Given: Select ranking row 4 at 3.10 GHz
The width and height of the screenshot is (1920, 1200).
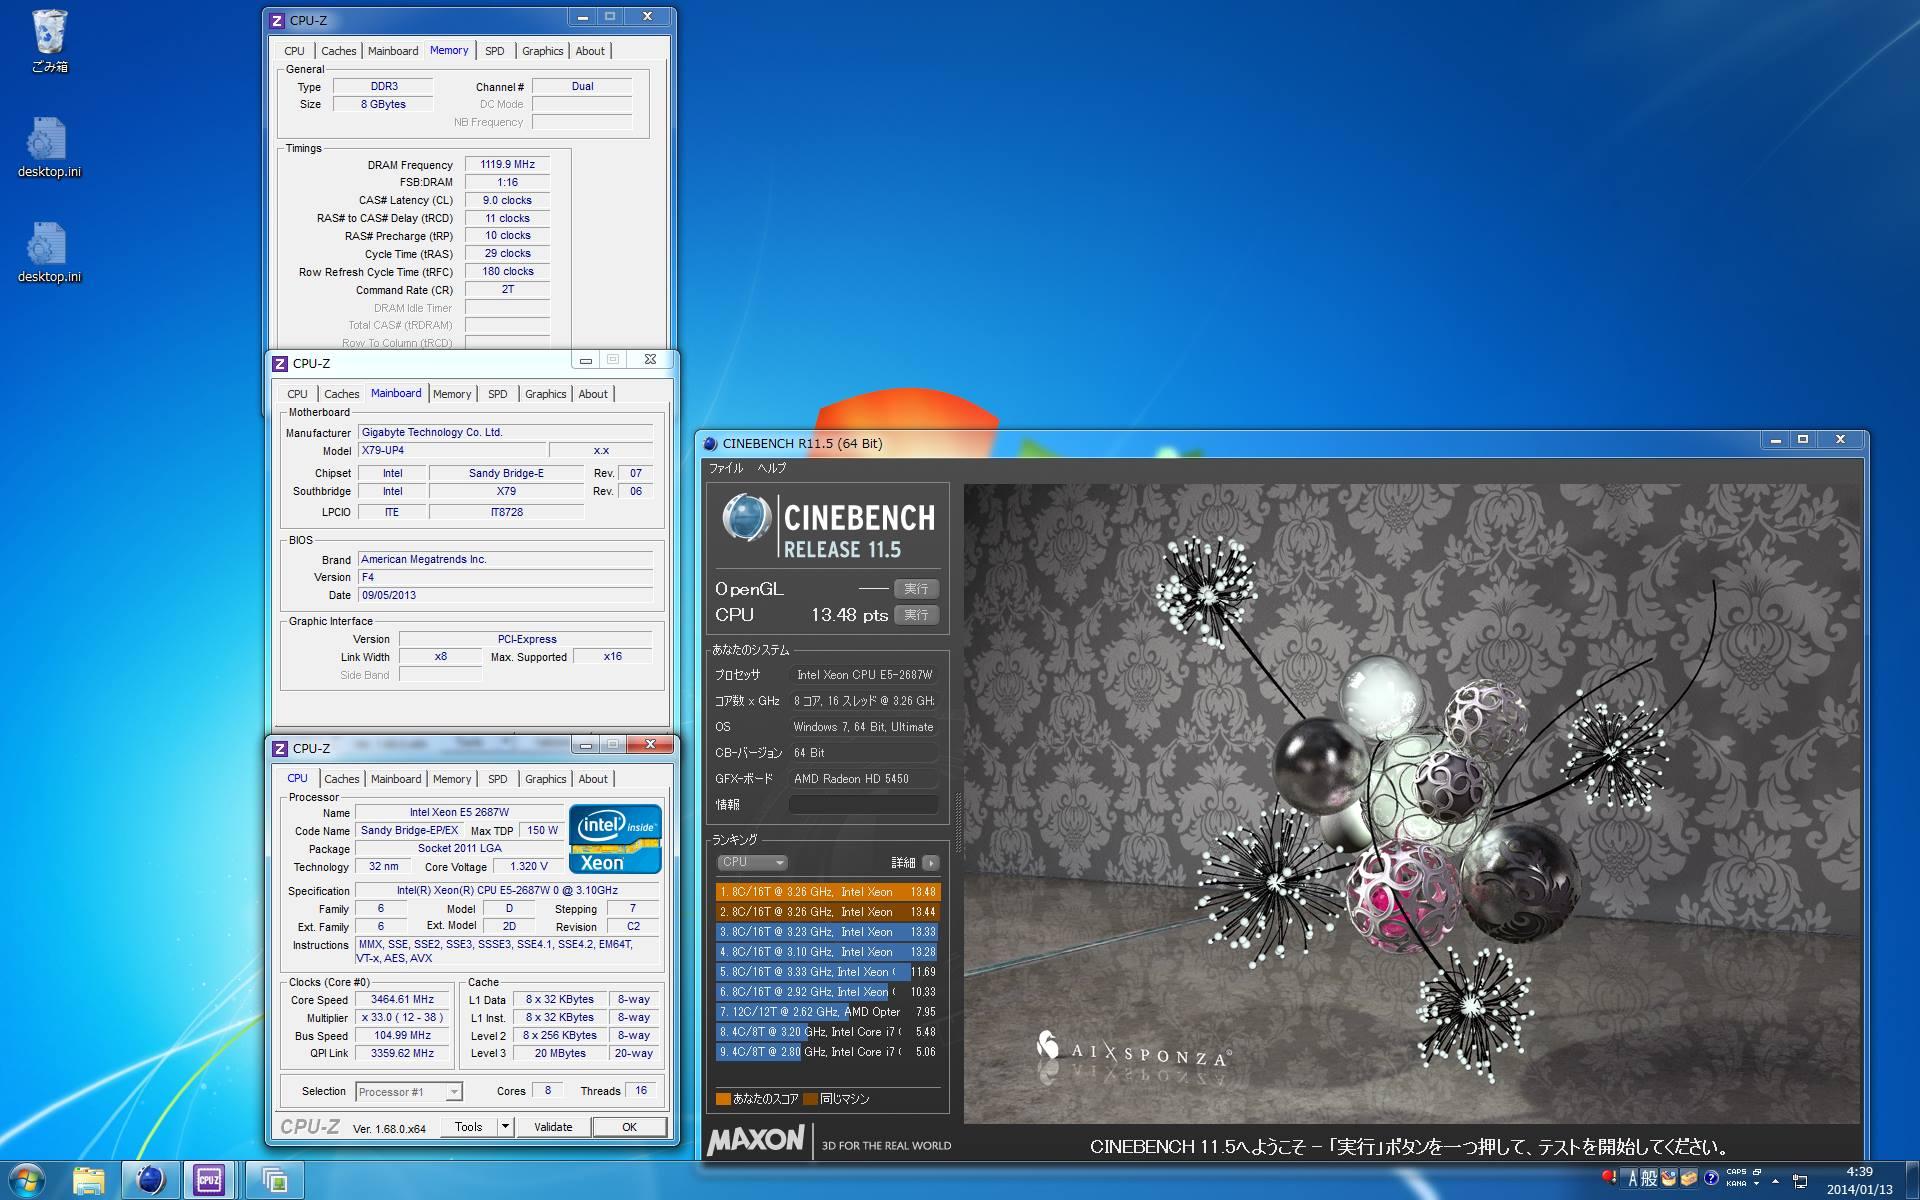Looking at the screenshot, I should click(828, 952).
